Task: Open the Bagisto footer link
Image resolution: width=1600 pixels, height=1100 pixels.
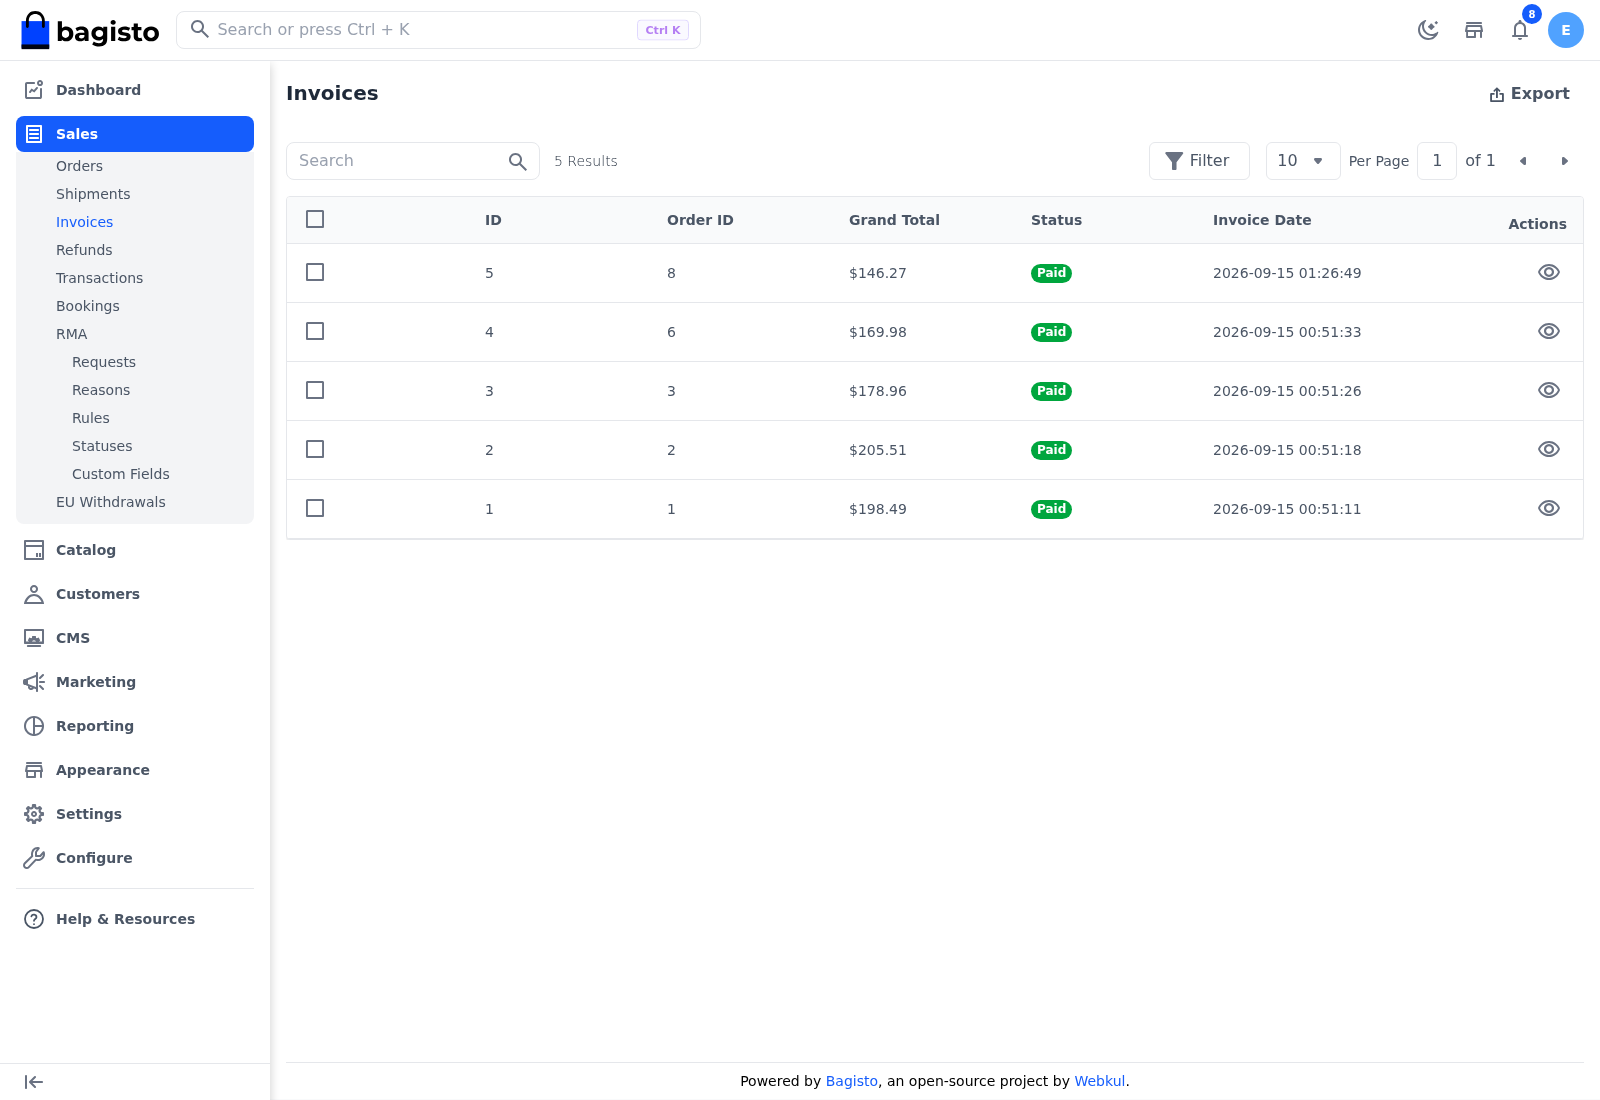Action: click(x=852, y=1081)
